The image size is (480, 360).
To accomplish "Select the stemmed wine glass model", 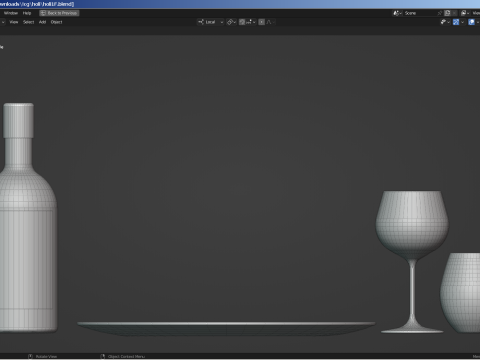I will (412, 227).
